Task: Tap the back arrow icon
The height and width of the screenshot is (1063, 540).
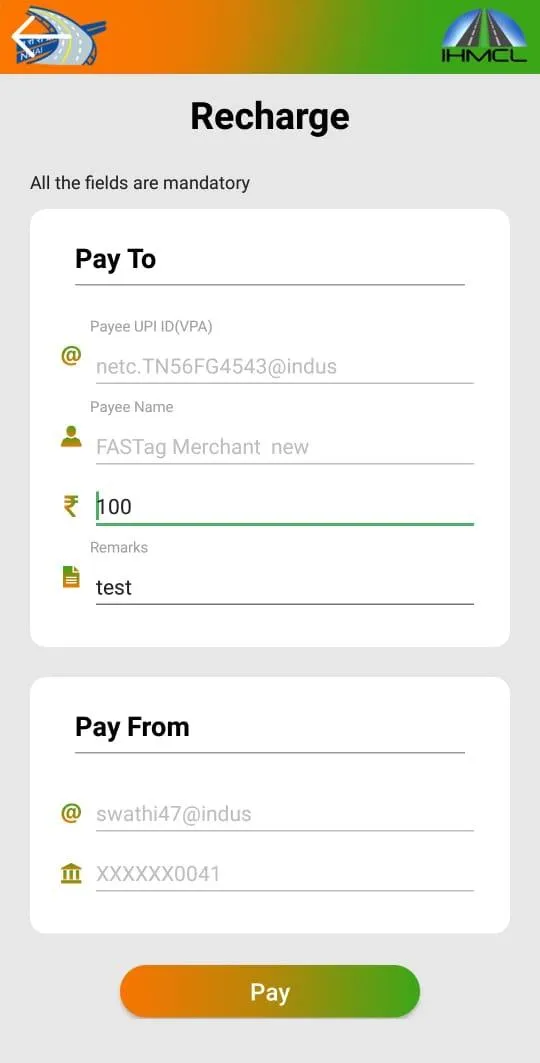Action: 35,35
